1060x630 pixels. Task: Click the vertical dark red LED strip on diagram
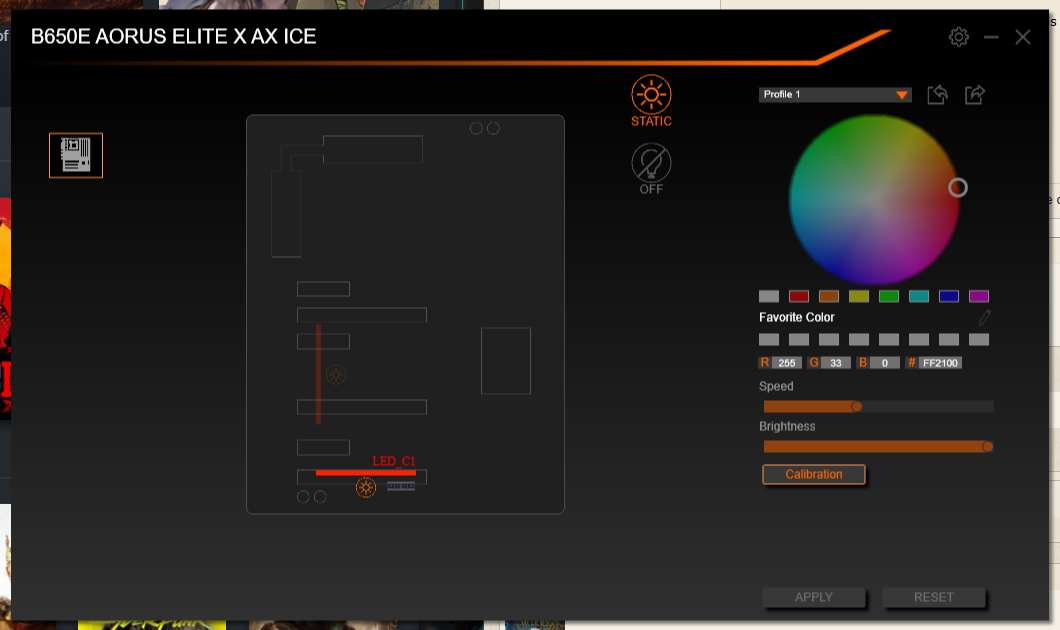(318, 374)
